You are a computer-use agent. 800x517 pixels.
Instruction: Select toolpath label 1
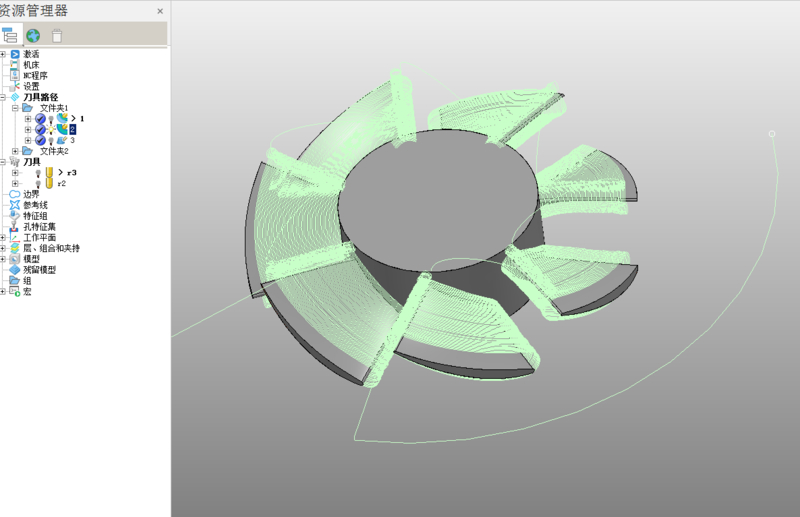click(82, 119)
